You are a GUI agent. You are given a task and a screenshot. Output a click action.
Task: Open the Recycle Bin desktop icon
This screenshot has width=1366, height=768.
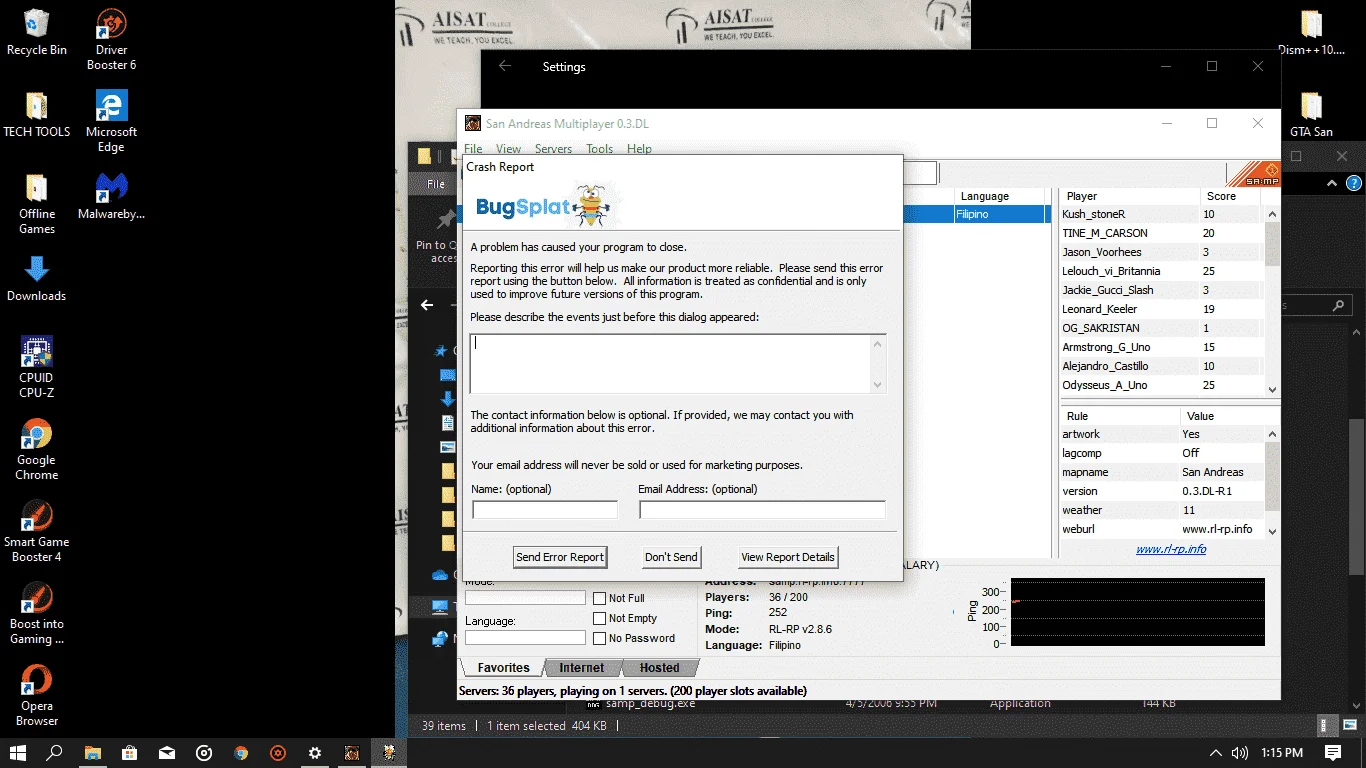[x=37, y=32]
